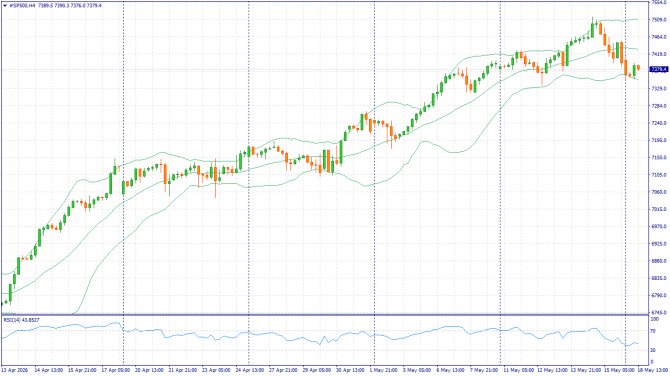Click the 7 May 21:00 time label

(x=483, y=370)
